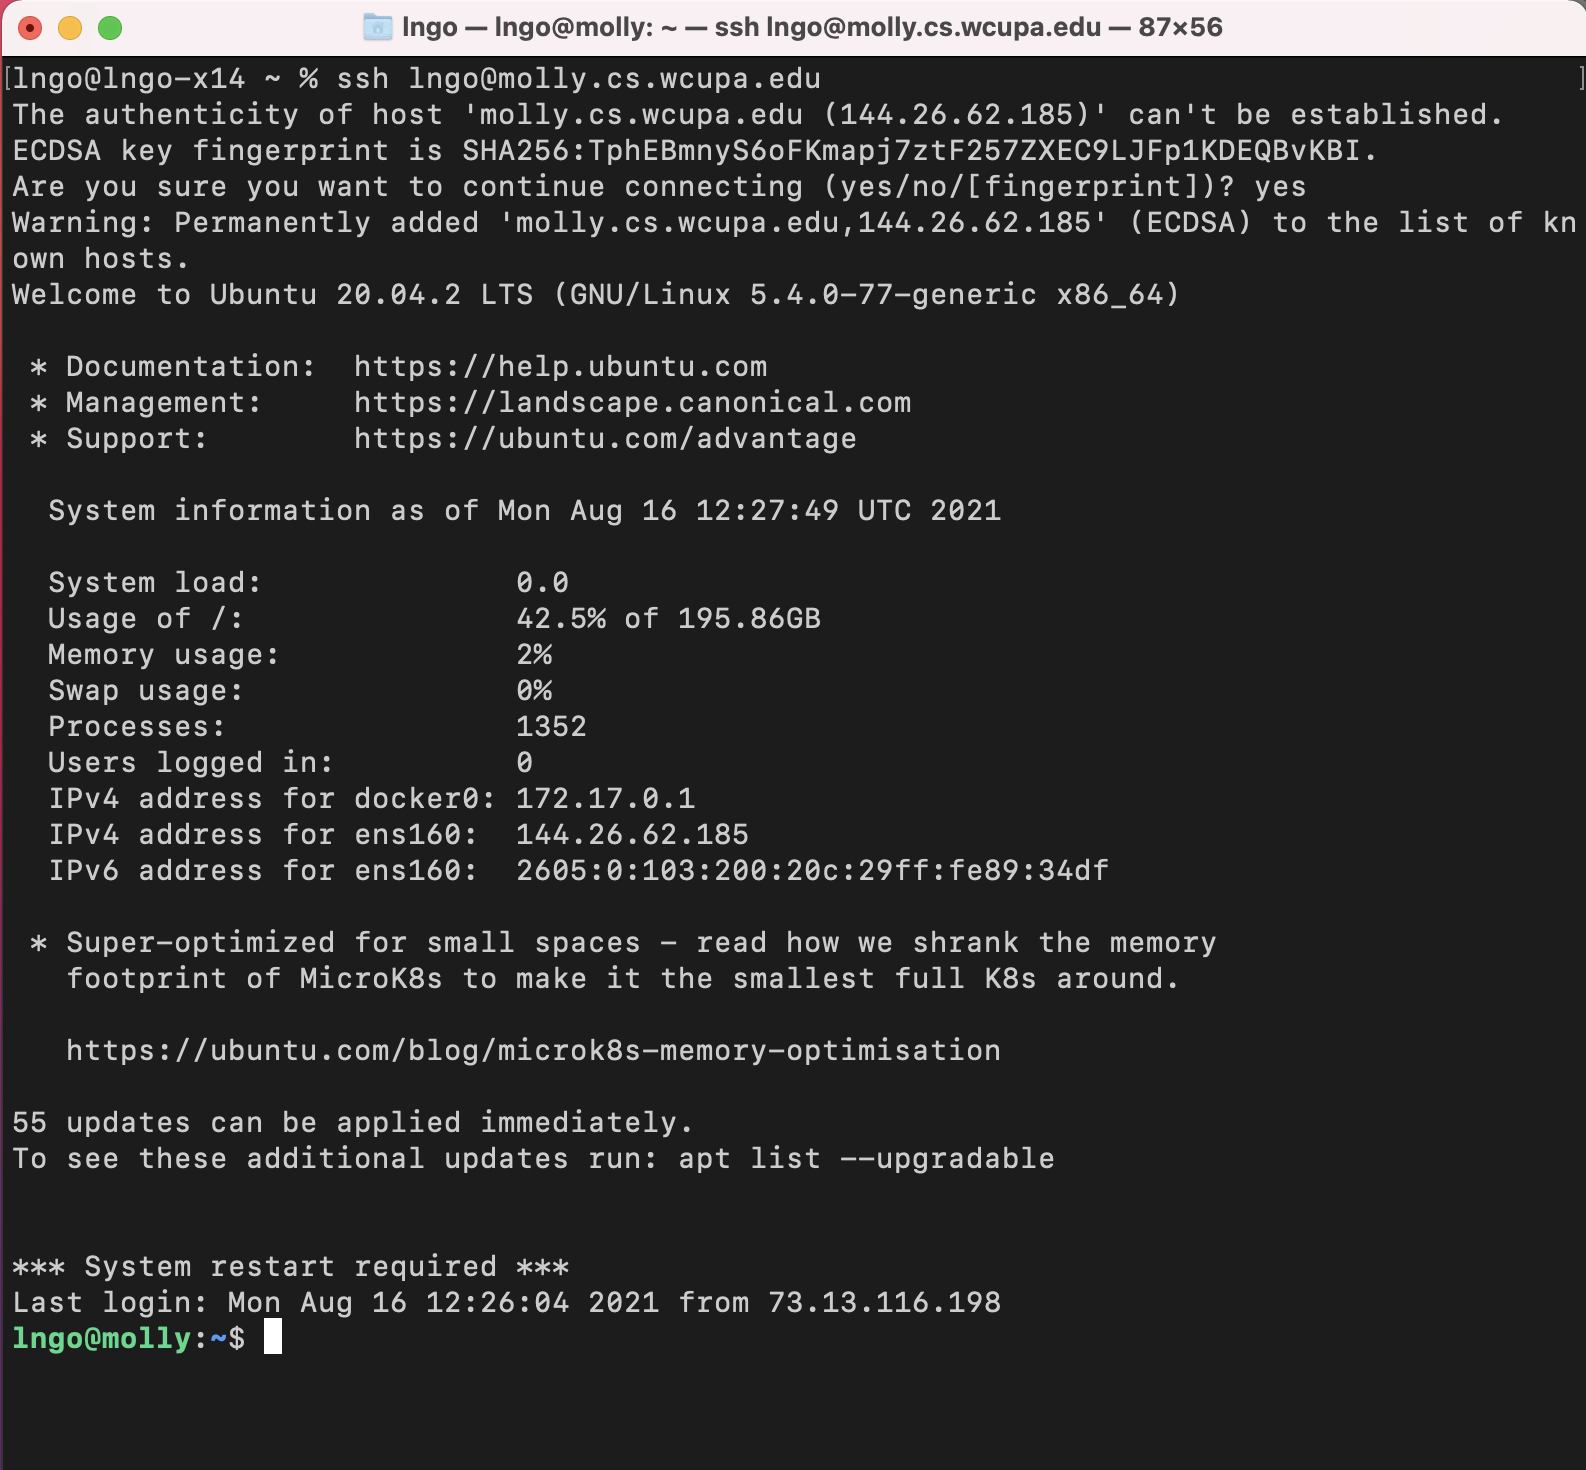Open the https://ubuntu.com/advantage support link
This screenshot has width=1586, height=1470.
coord(606,439)
